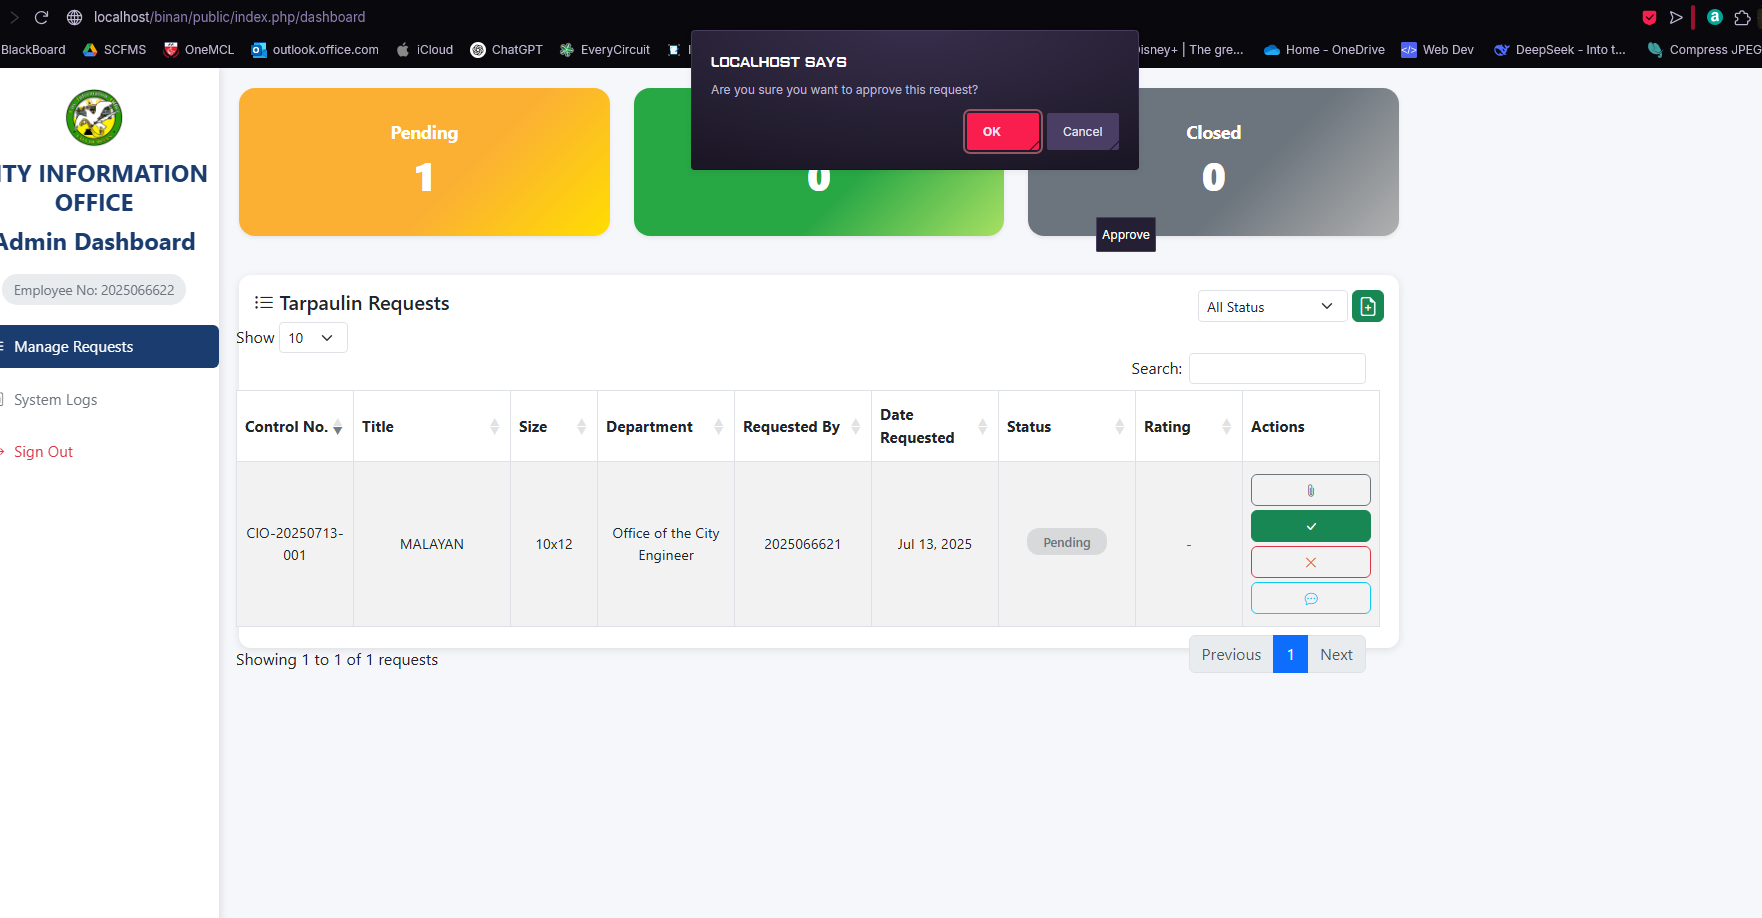Go to Previous page of requests
Viewport: 1762px width, 918px height.
coord(1231,654)
